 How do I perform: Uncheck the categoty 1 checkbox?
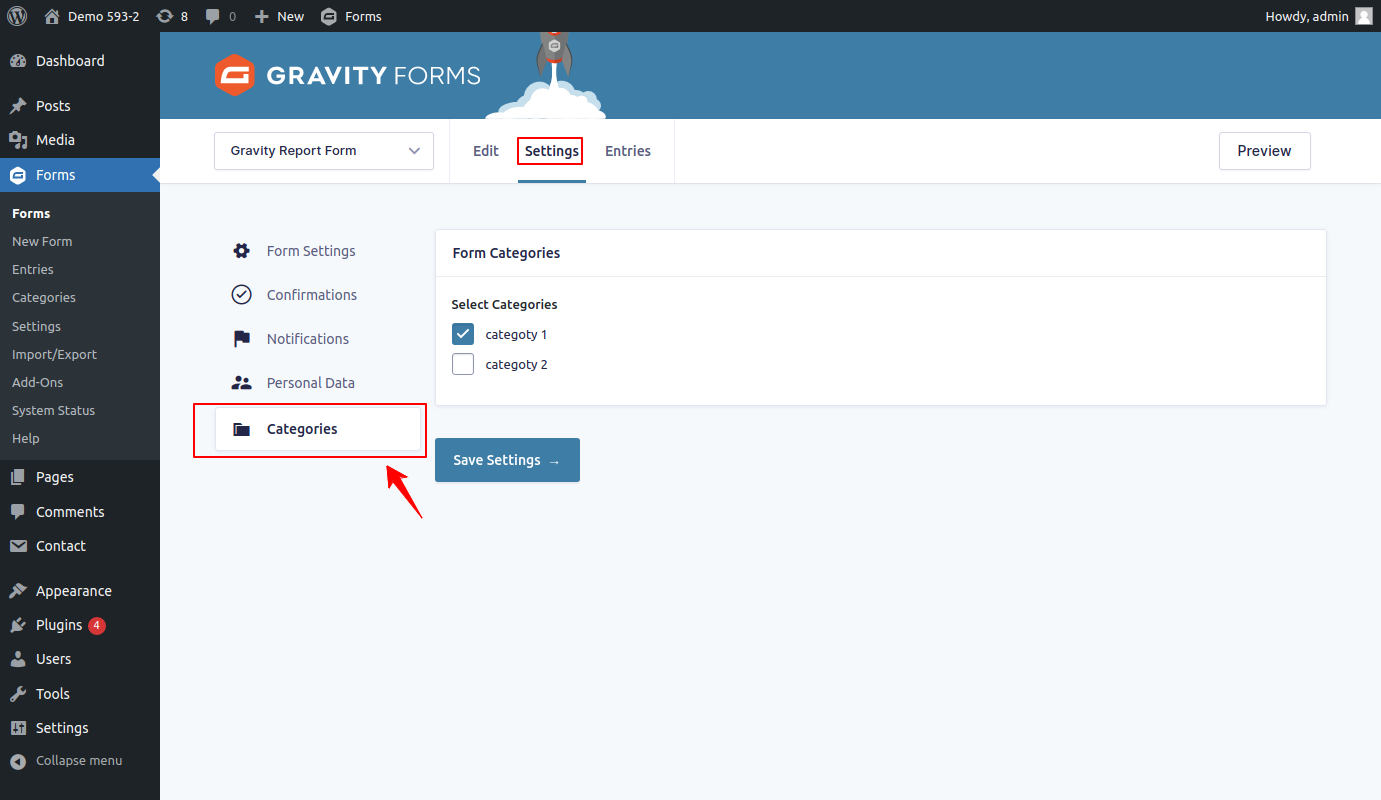[463, 334]
